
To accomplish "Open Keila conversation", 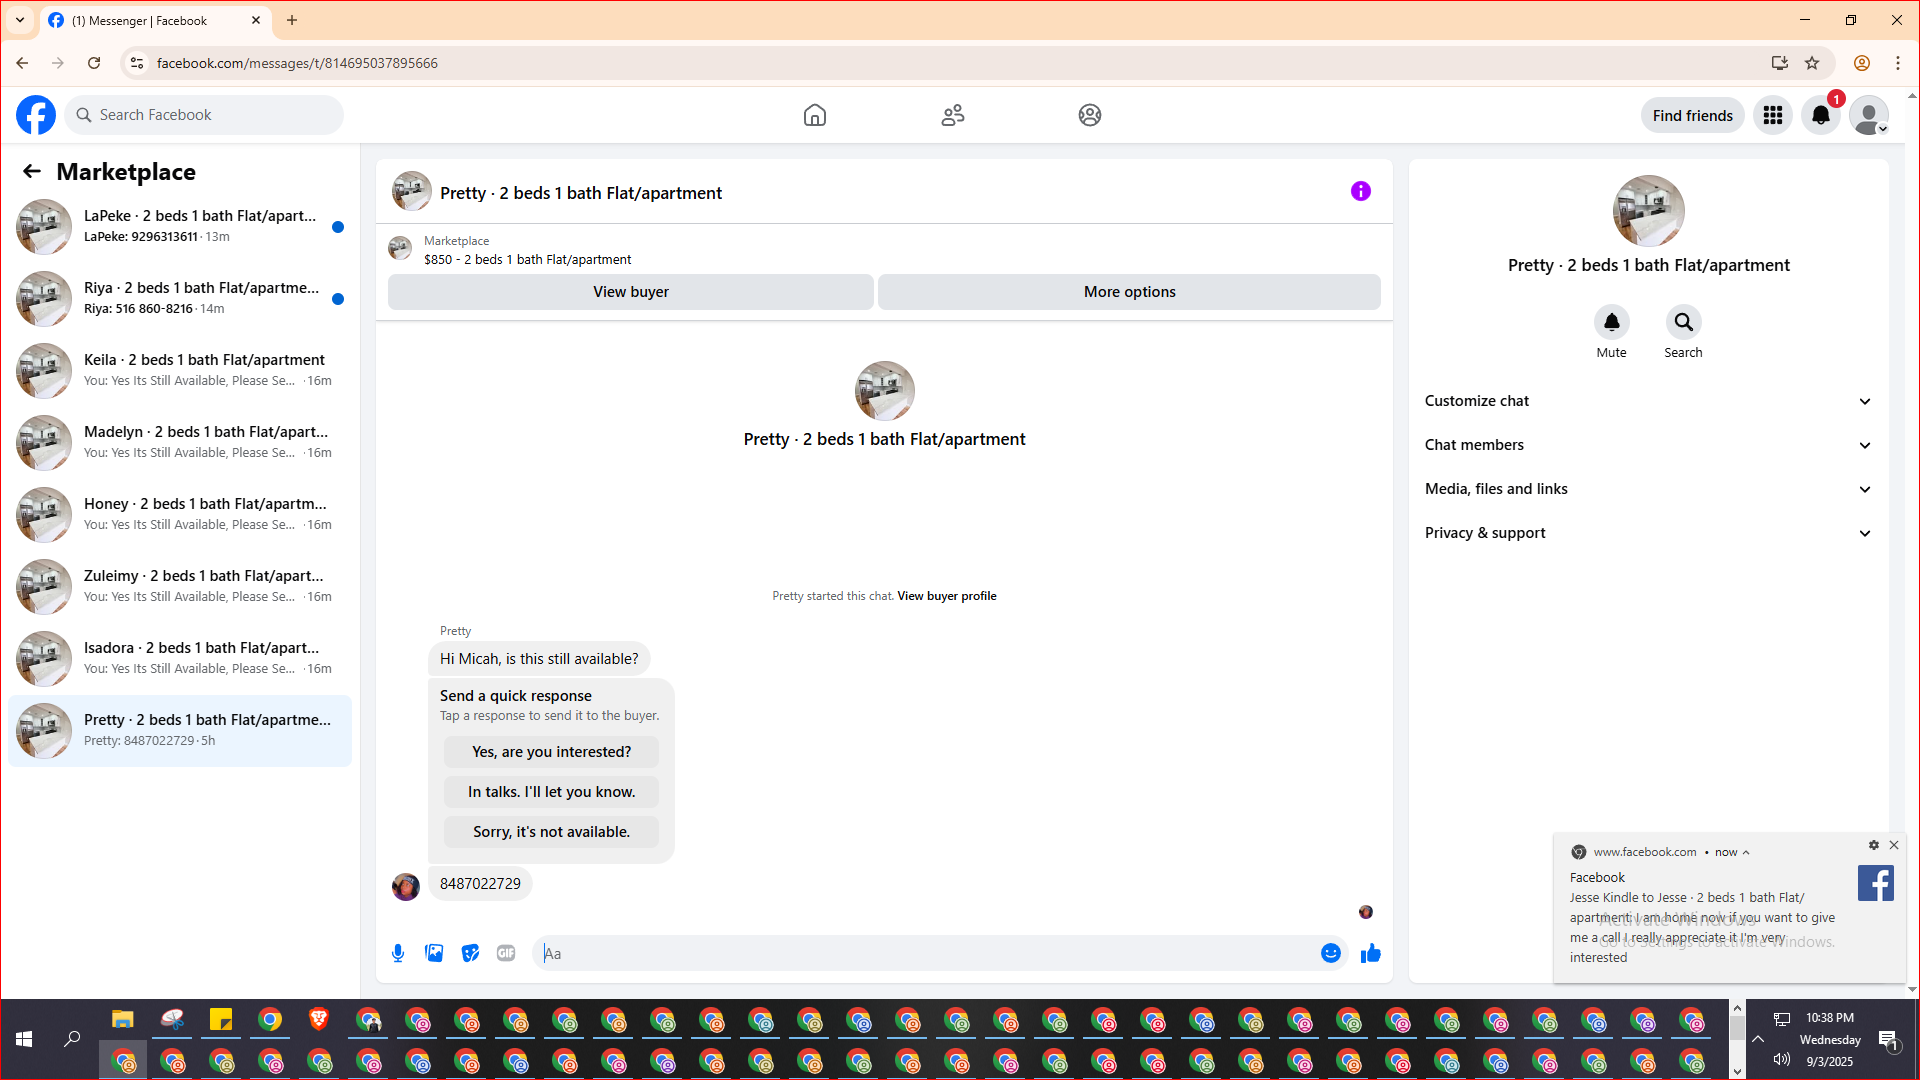I will click(x=180, y=371).
